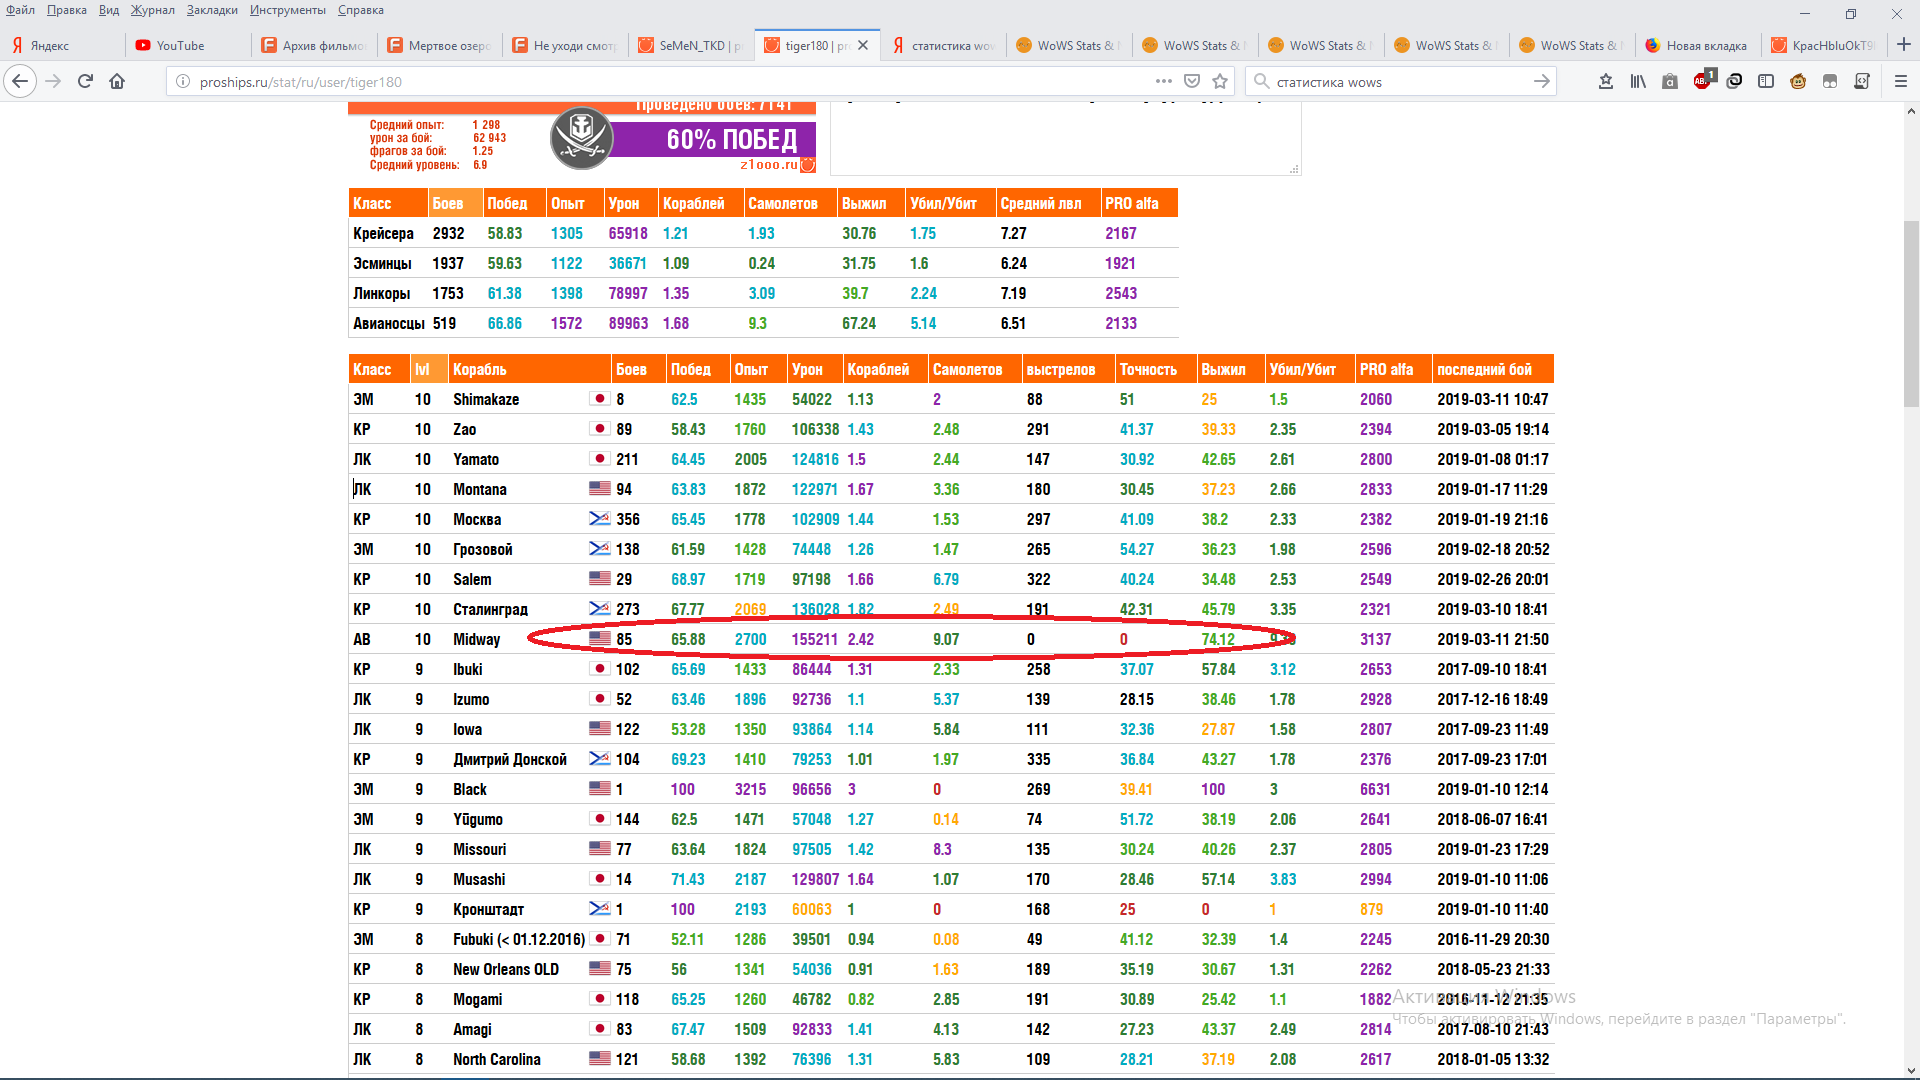This screenshot has width=1920, height=1080.
Task: Submit search with the arrow in search box
Action: click(1542, 81)
